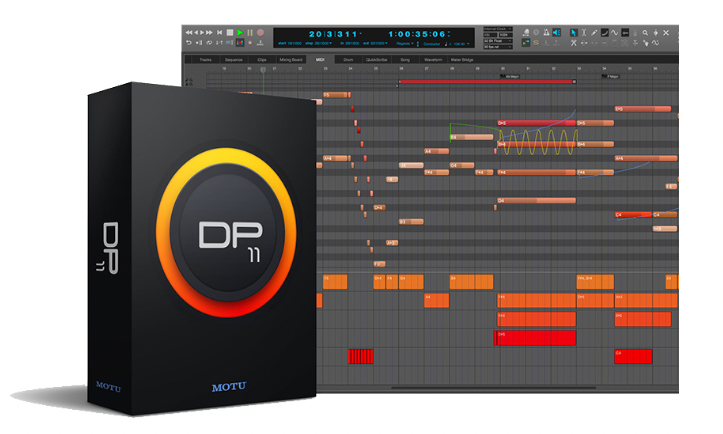Select the Pointer arrow tool
The height and width of the screenshot is (434, 723).
574,32
